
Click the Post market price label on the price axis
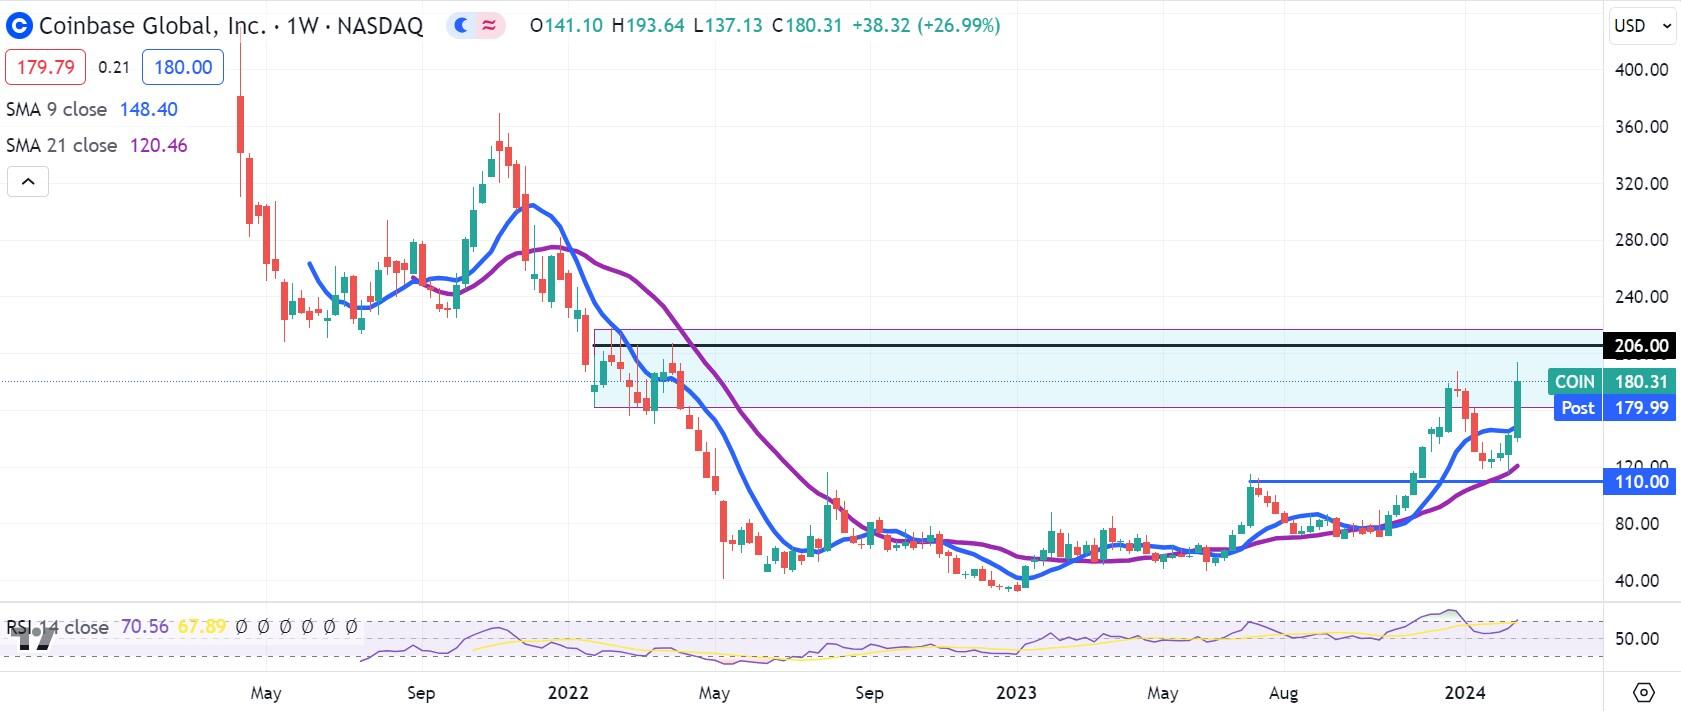(1578, 407)
